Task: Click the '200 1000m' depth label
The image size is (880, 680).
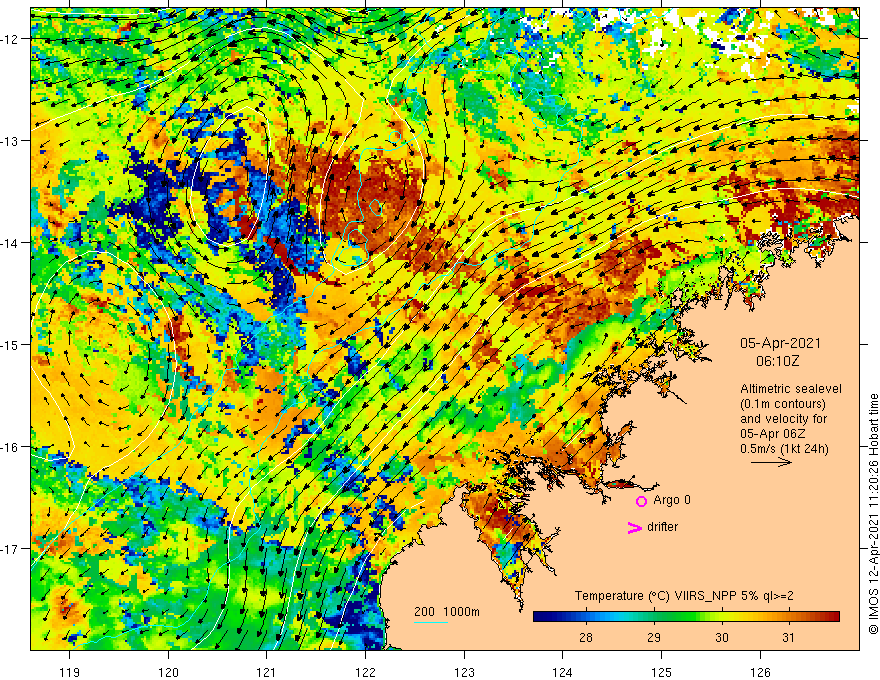Action: click(x=447, y=612)
